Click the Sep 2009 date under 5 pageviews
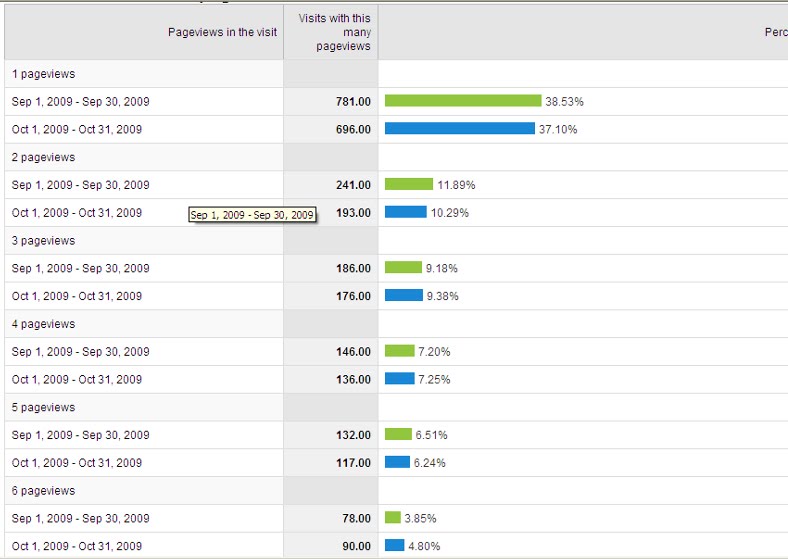The width and height of the screenshot is (788, 559). click(80, 435)
